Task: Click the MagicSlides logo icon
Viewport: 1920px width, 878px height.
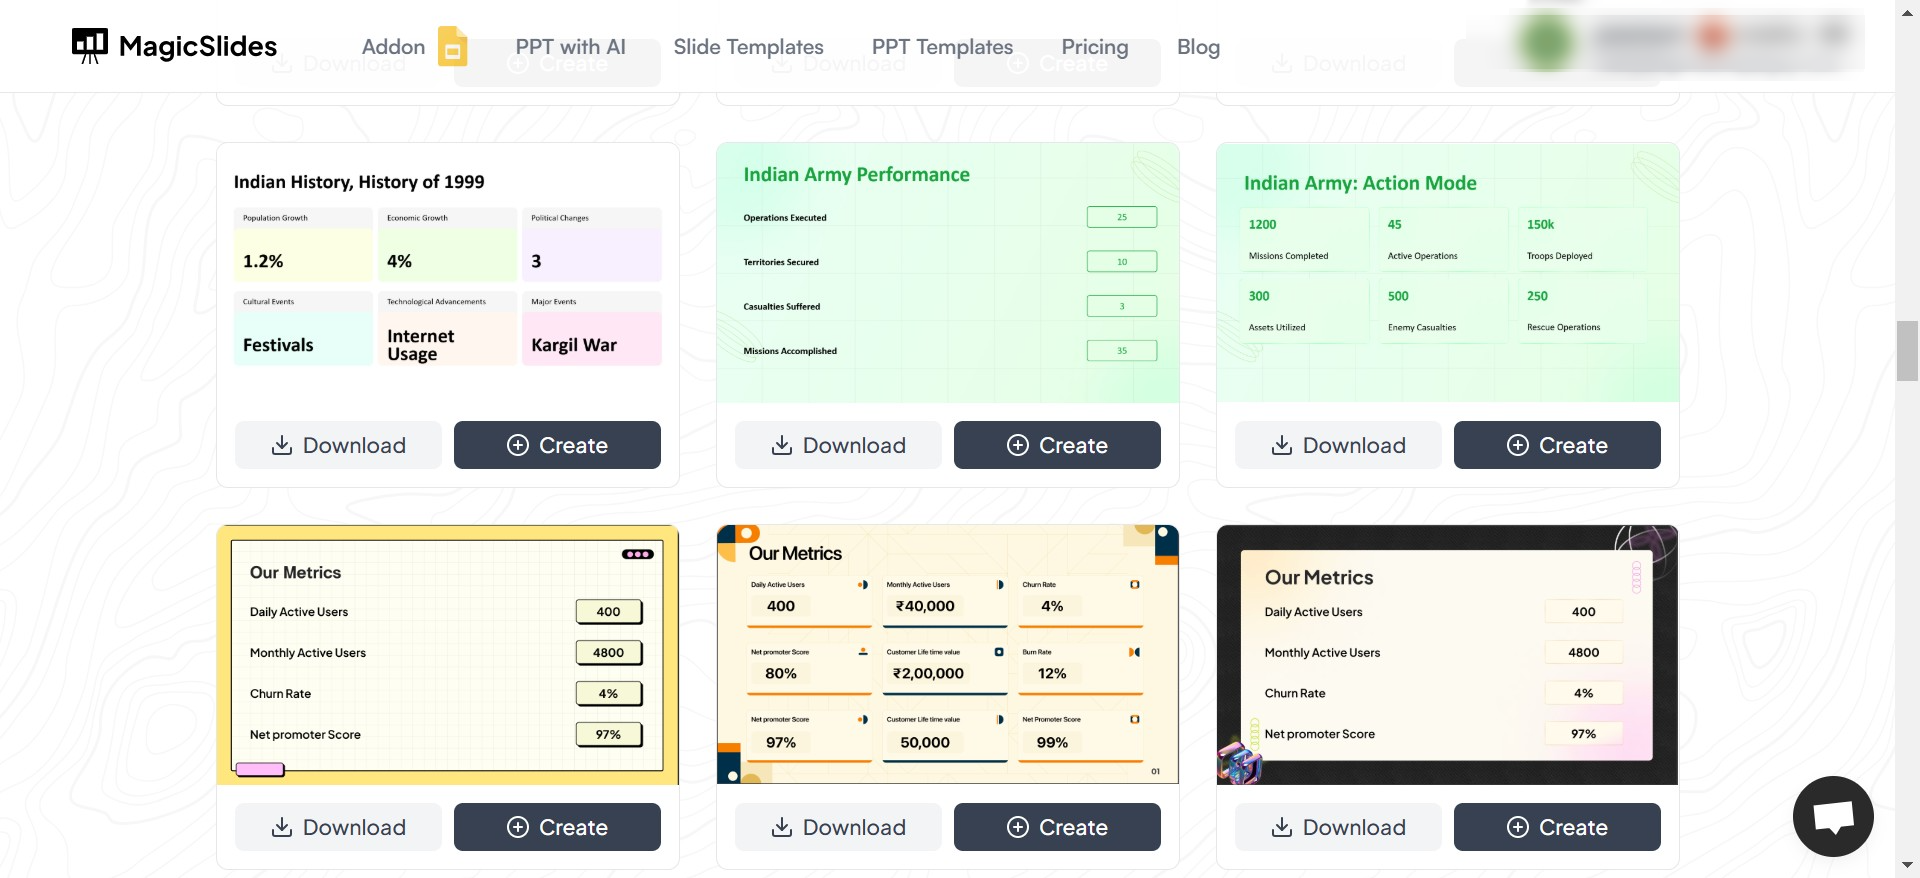Action: (x=90, y=46)
